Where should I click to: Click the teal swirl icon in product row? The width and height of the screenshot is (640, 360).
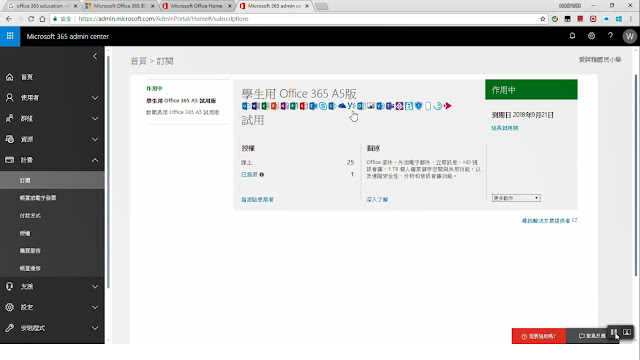pos(438,106)
